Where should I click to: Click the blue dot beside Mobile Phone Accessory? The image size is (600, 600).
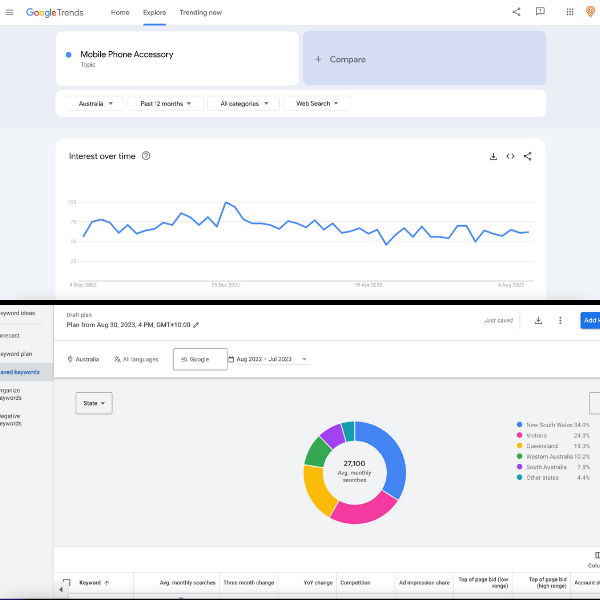click(68, 55)
